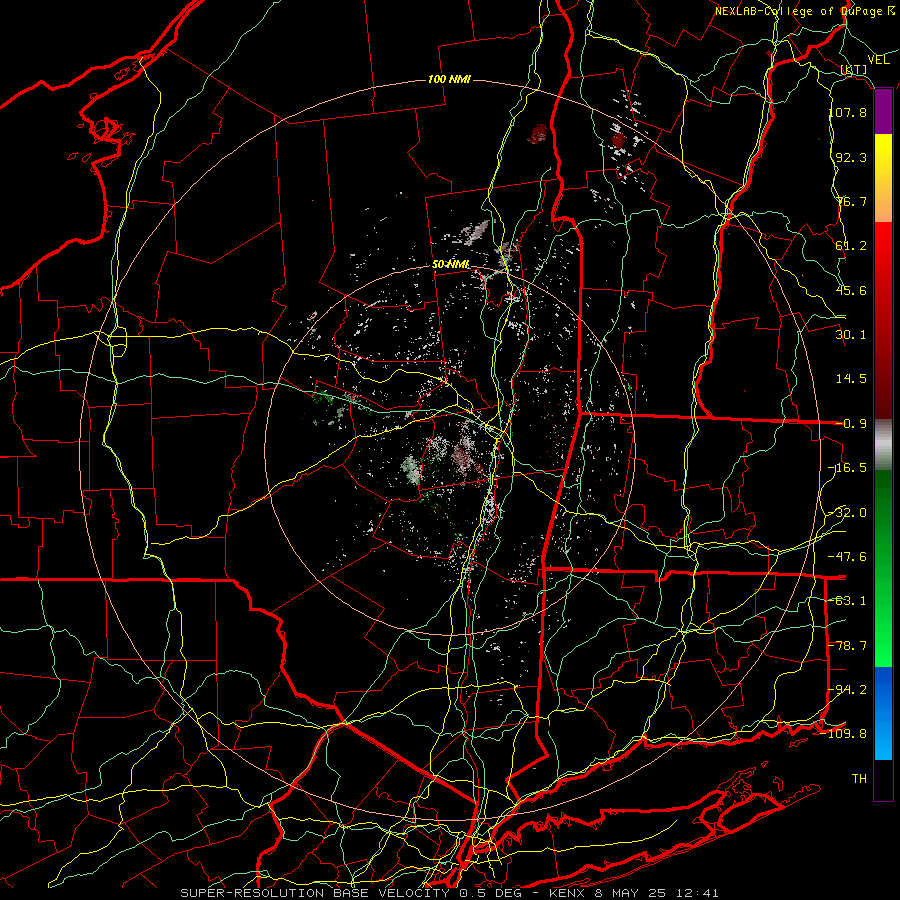Click the 30.1 legend value

(851, 335)
